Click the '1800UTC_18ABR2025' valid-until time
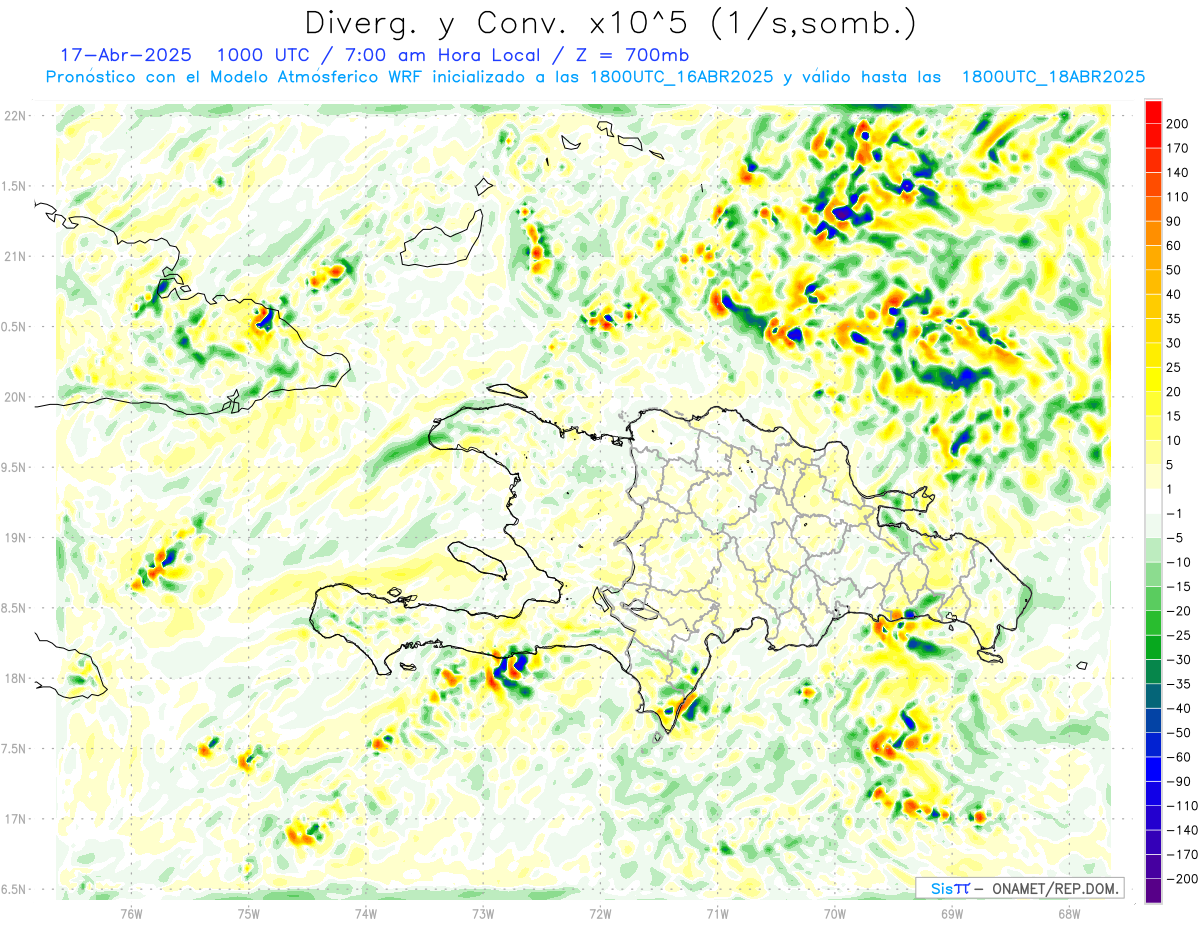 (x=1053, y=77)
